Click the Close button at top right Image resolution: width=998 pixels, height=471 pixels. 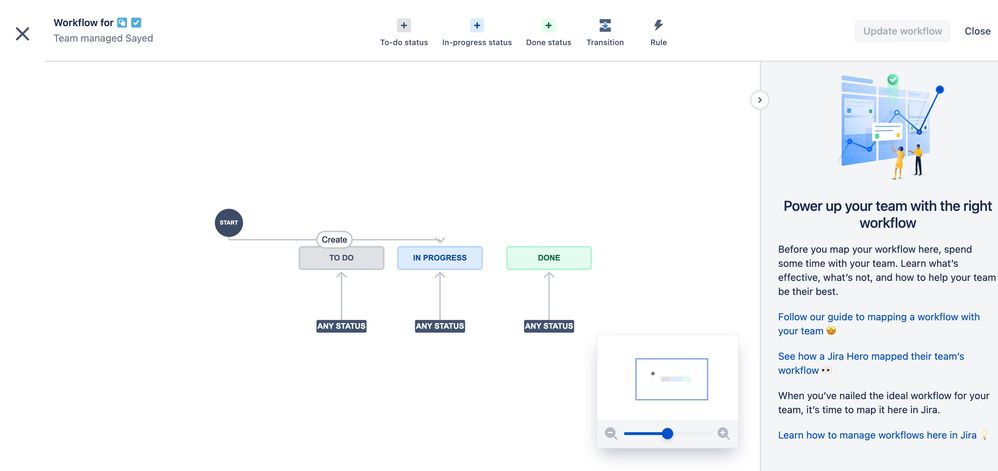(977, 31)
